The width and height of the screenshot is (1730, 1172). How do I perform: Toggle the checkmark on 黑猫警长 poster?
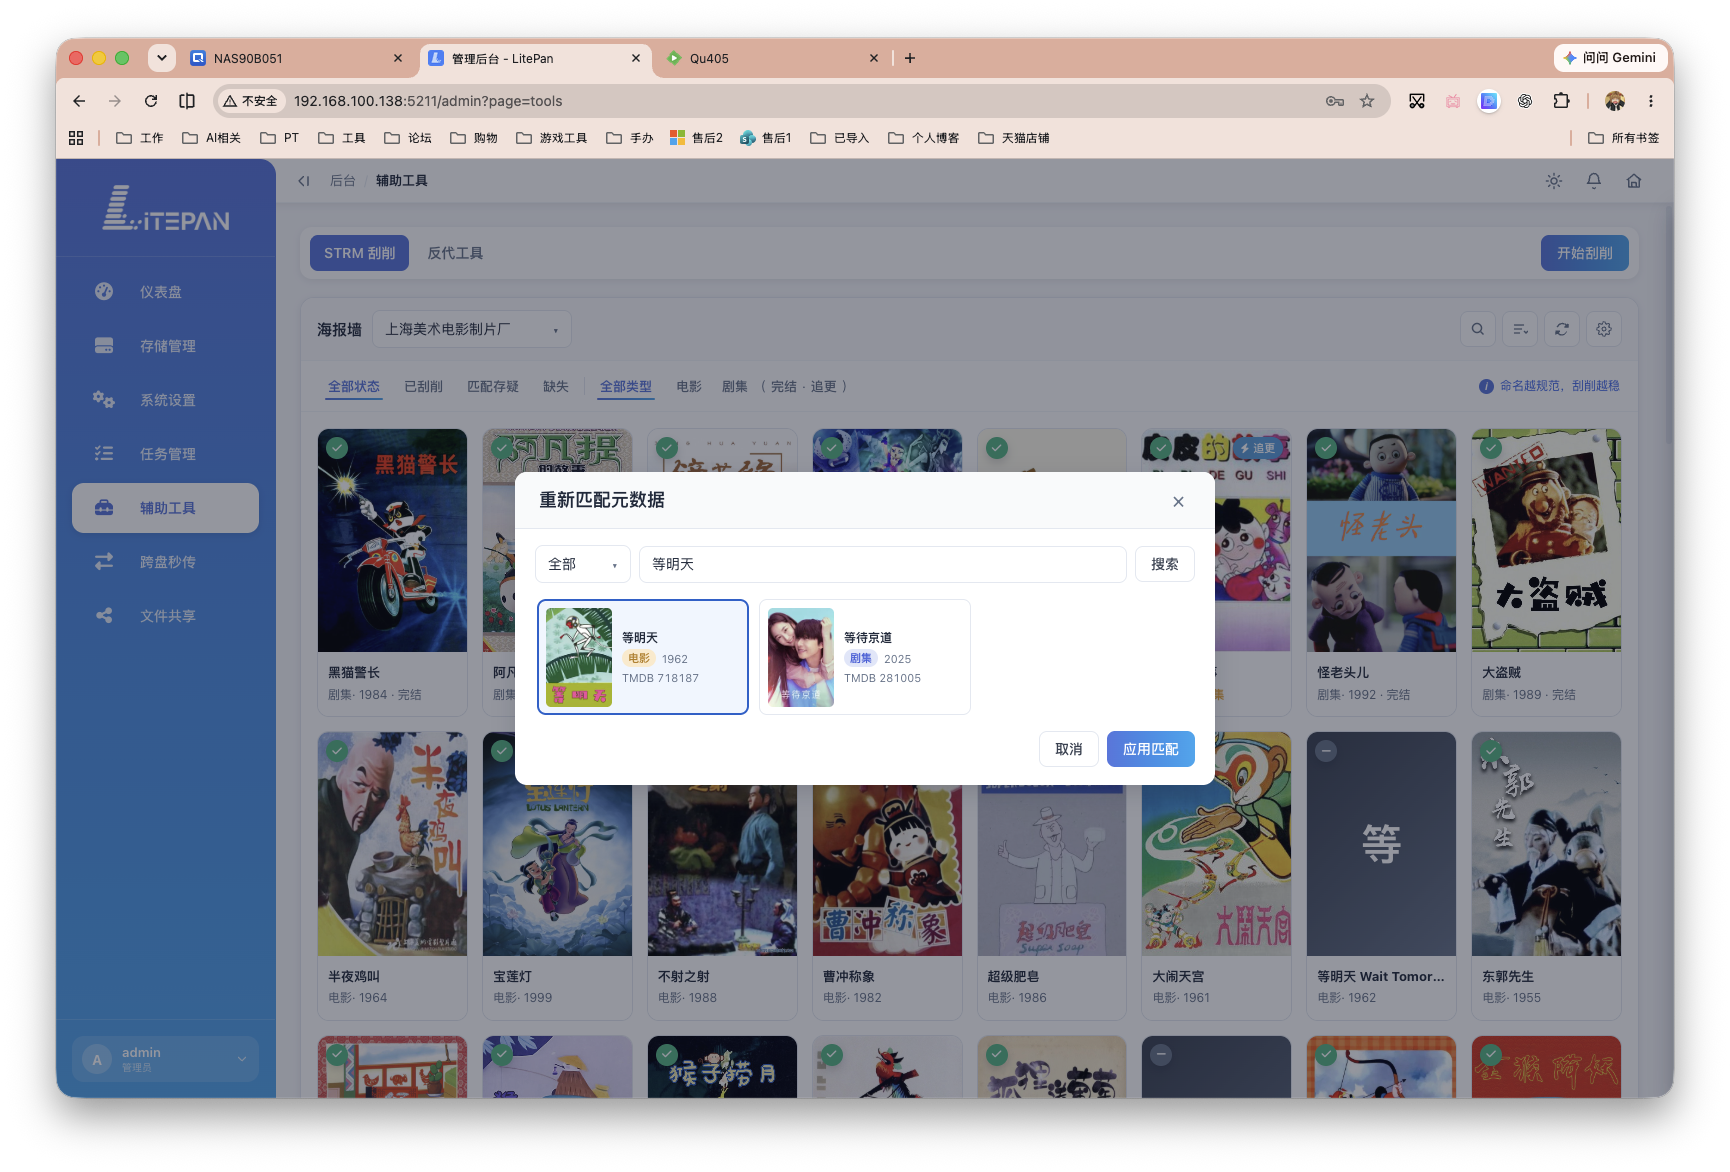337,448
